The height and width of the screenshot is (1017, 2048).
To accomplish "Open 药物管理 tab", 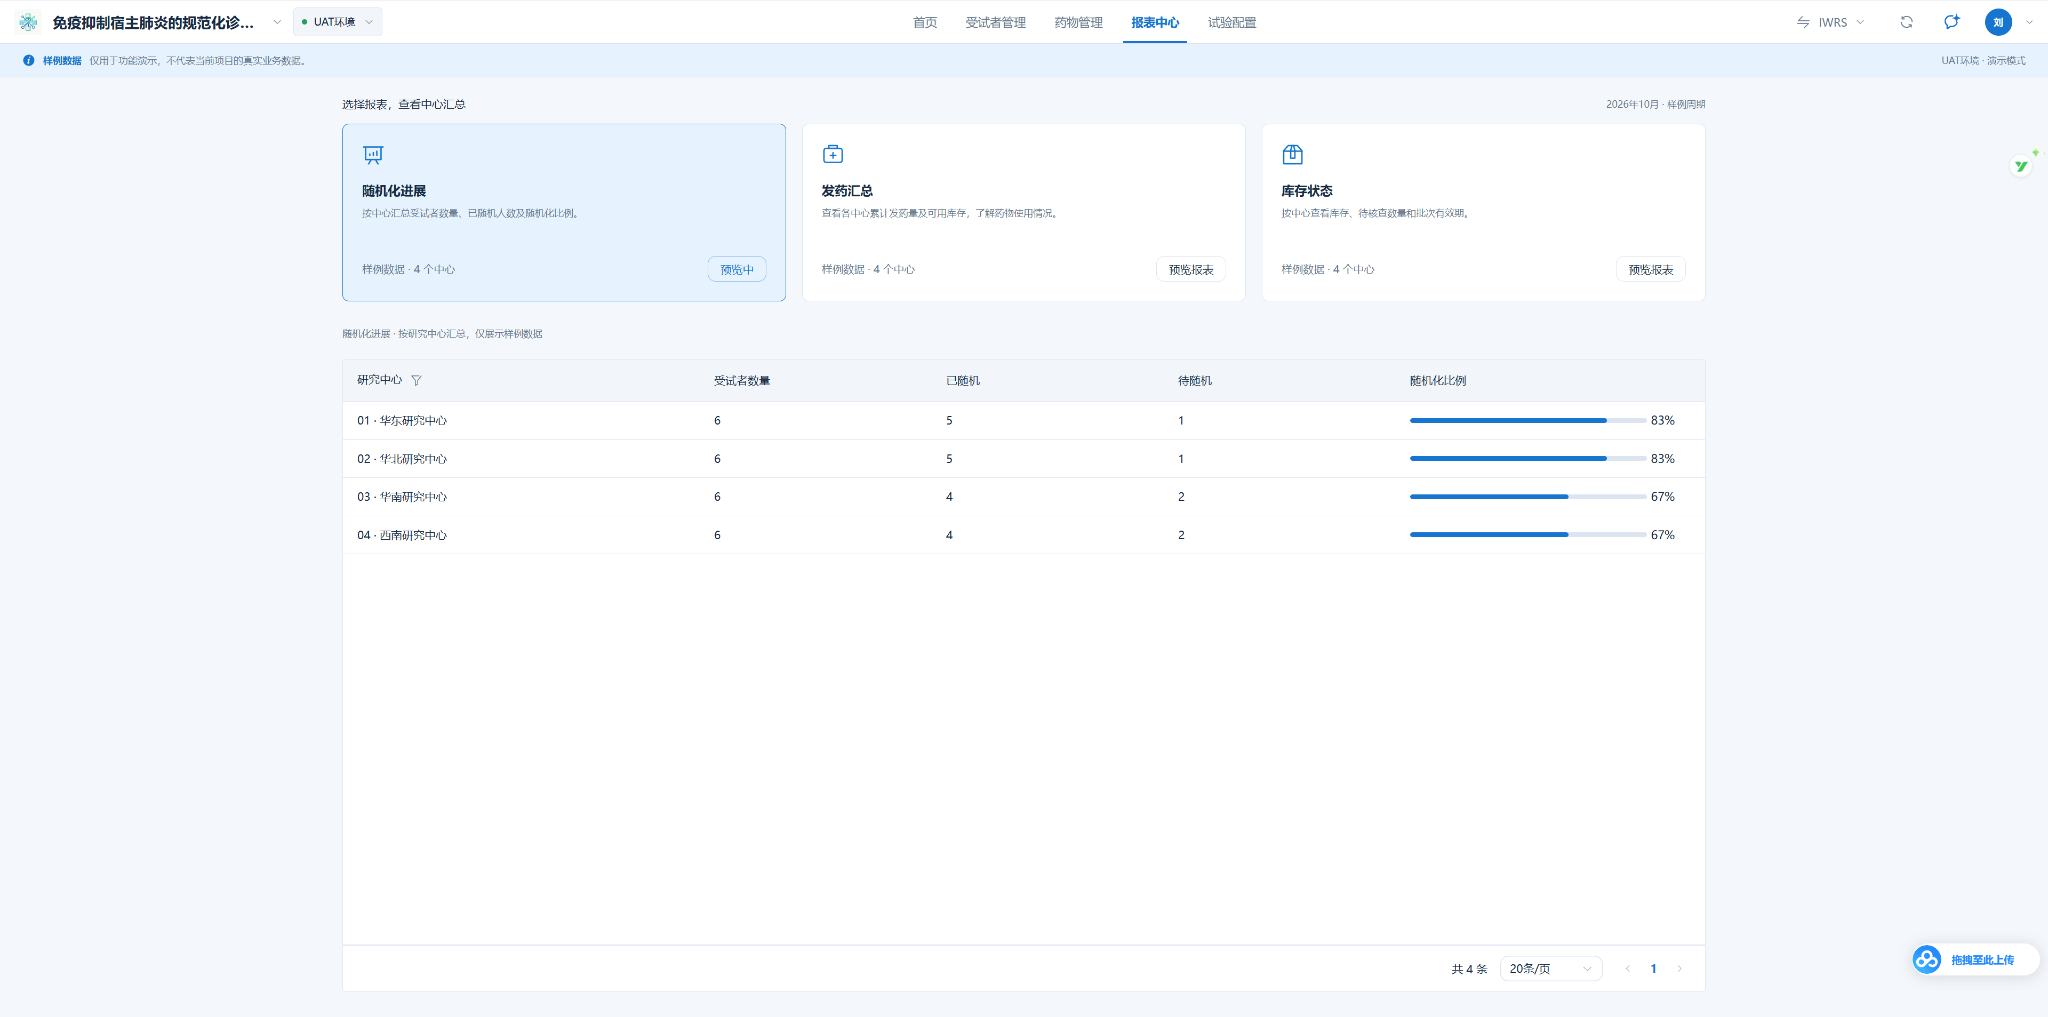I will [x=1078, y=22].
